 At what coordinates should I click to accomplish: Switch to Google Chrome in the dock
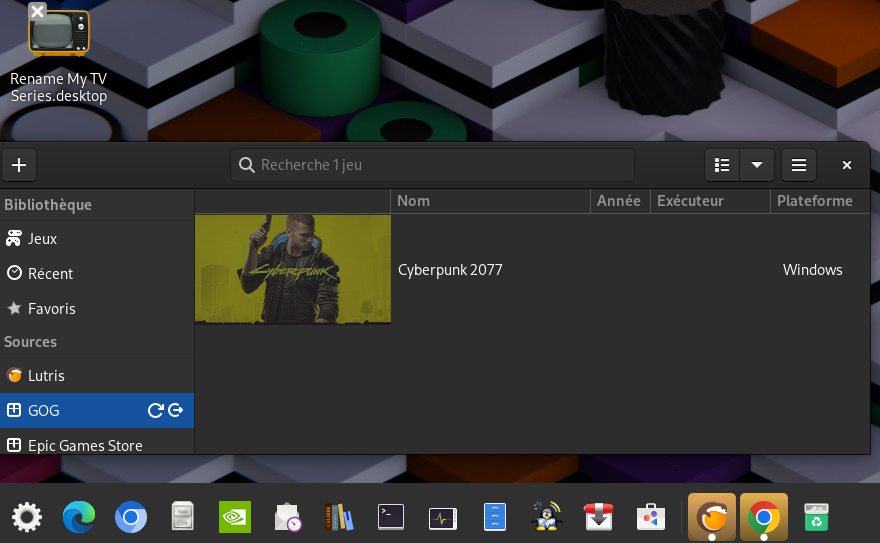[x=764, y=517]
